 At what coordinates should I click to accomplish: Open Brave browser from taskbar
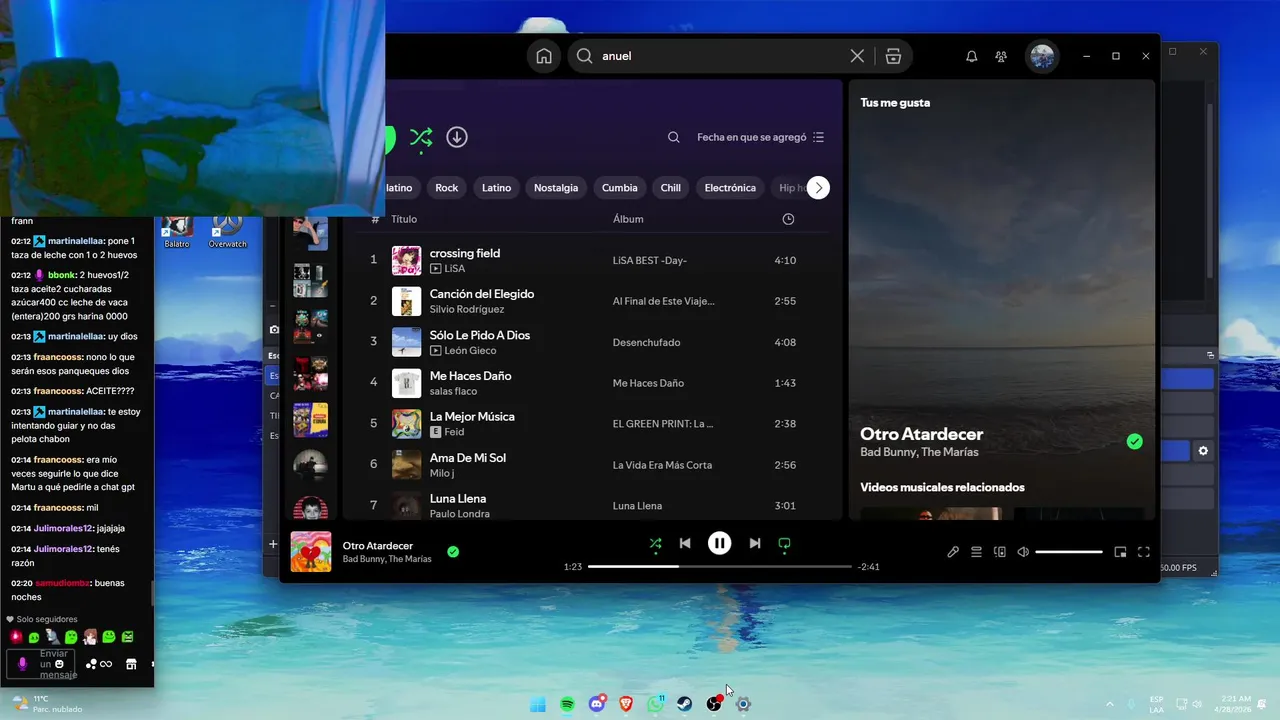626,704
